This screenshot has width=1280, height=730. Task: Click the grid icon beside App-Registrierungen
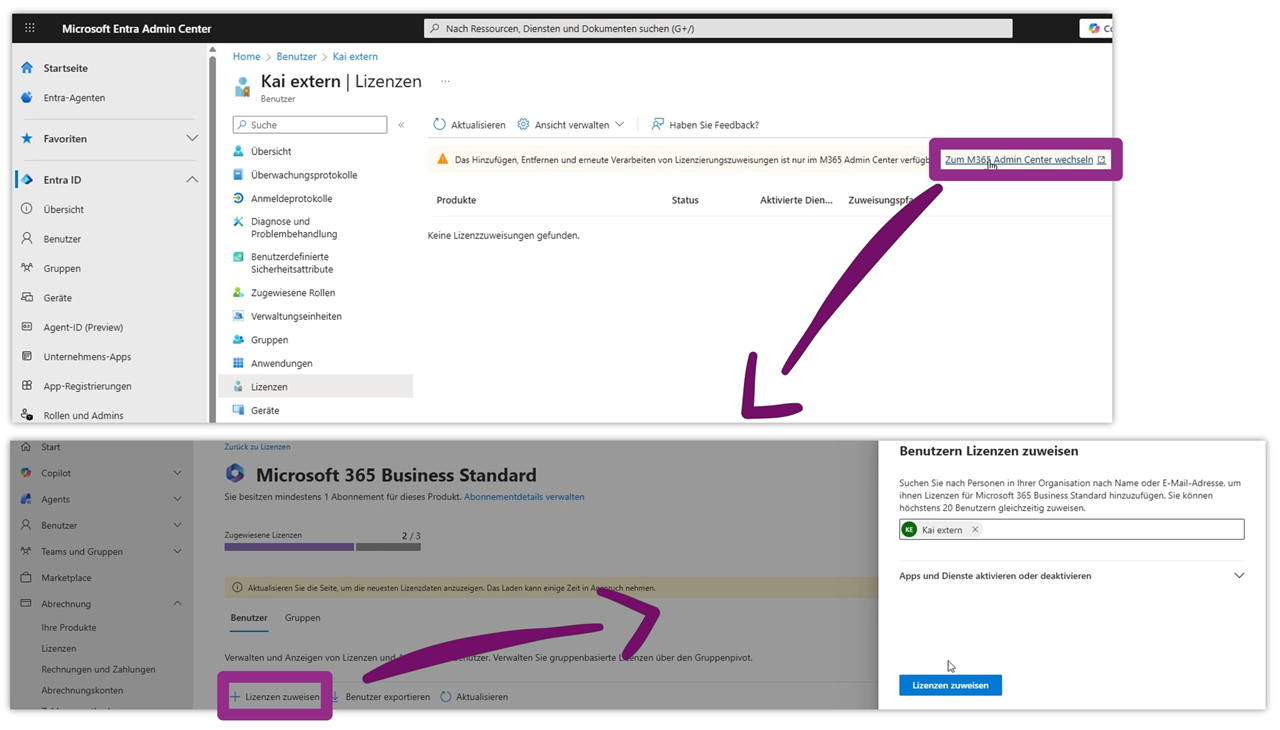point(27,386)
